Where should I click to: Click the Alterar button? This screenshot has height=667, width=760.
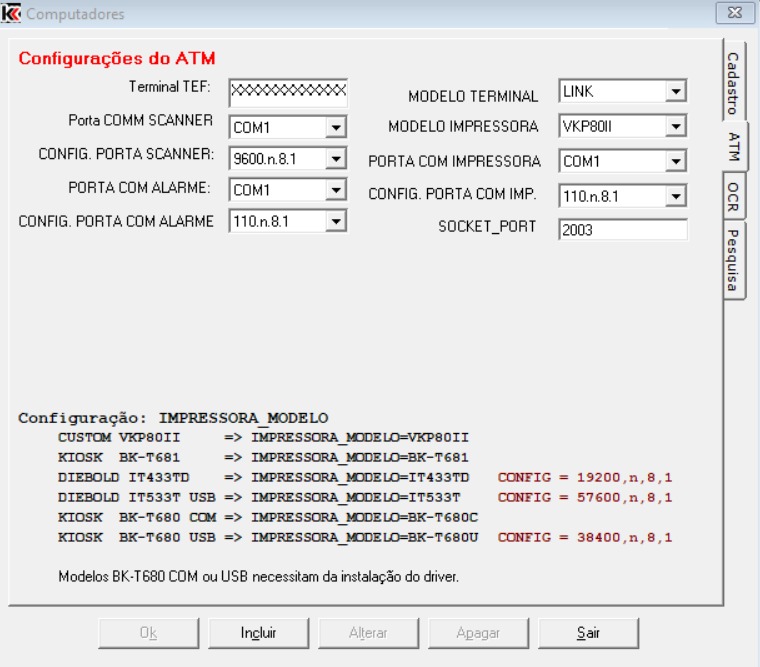click(368, 632)
